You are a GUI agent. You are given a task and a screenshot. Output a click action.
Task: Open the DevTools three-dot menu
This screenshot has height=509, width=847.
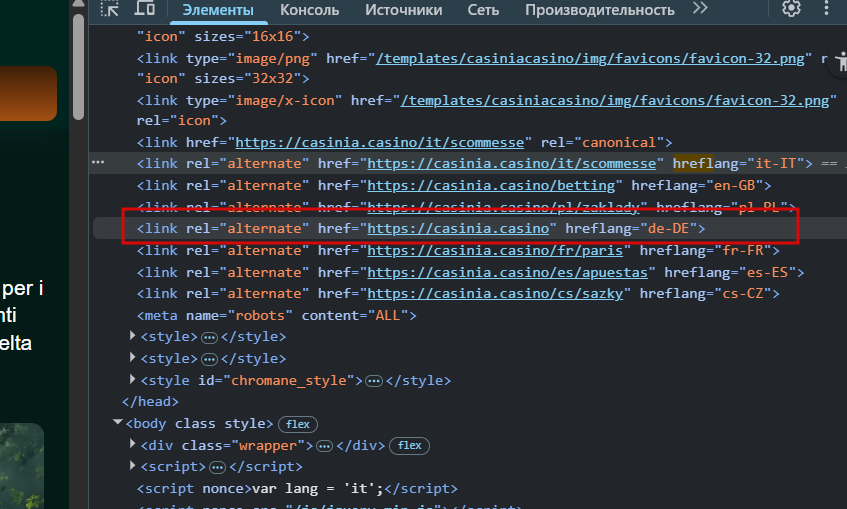pyautogui.click(x=826, y=8)
